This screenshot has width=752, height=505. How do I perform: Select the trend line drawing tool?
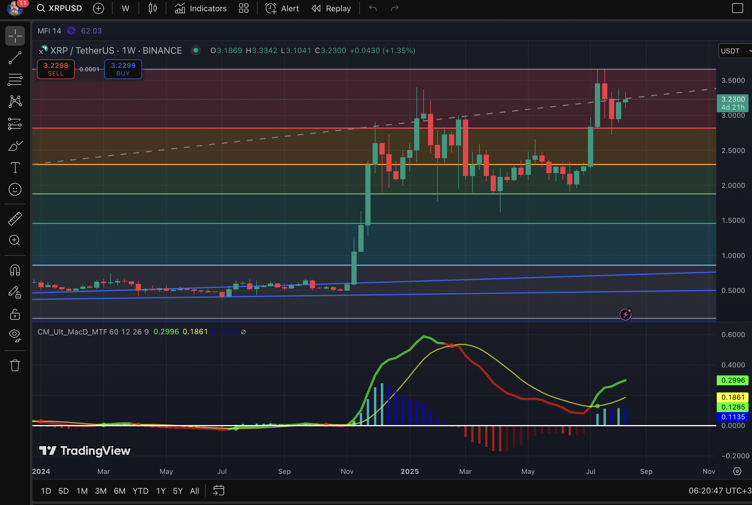pyautogui.click(x=15, y=58)
